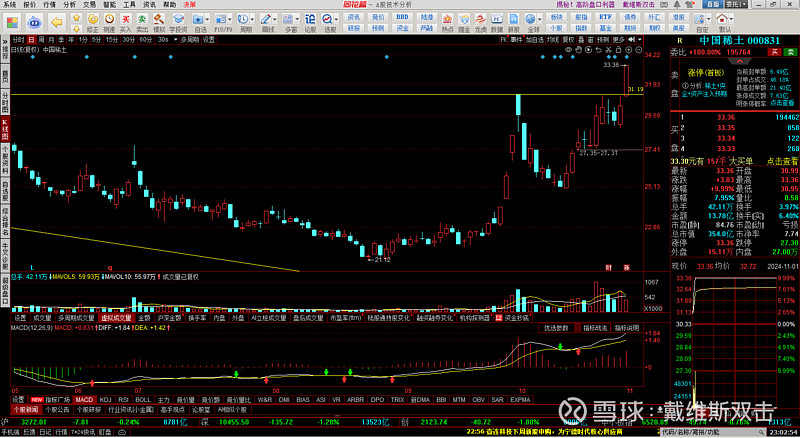Toggle the 叠 overlay option
The width and height of the screenshot is (800, 438).
tap(581, 39)
